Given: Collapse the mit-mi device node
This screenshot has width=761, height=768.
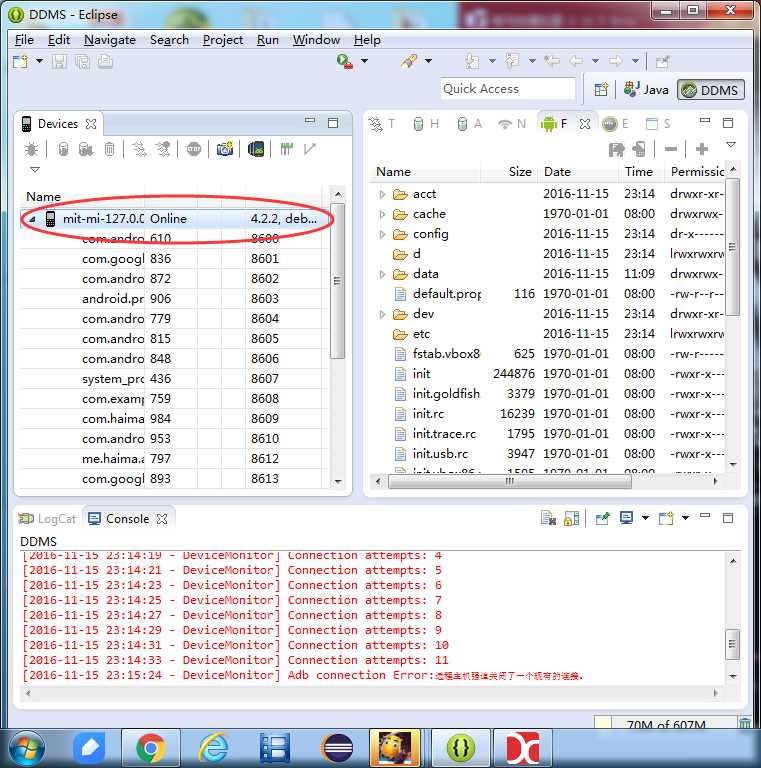Looking at the screenshot, I should 32,219.
